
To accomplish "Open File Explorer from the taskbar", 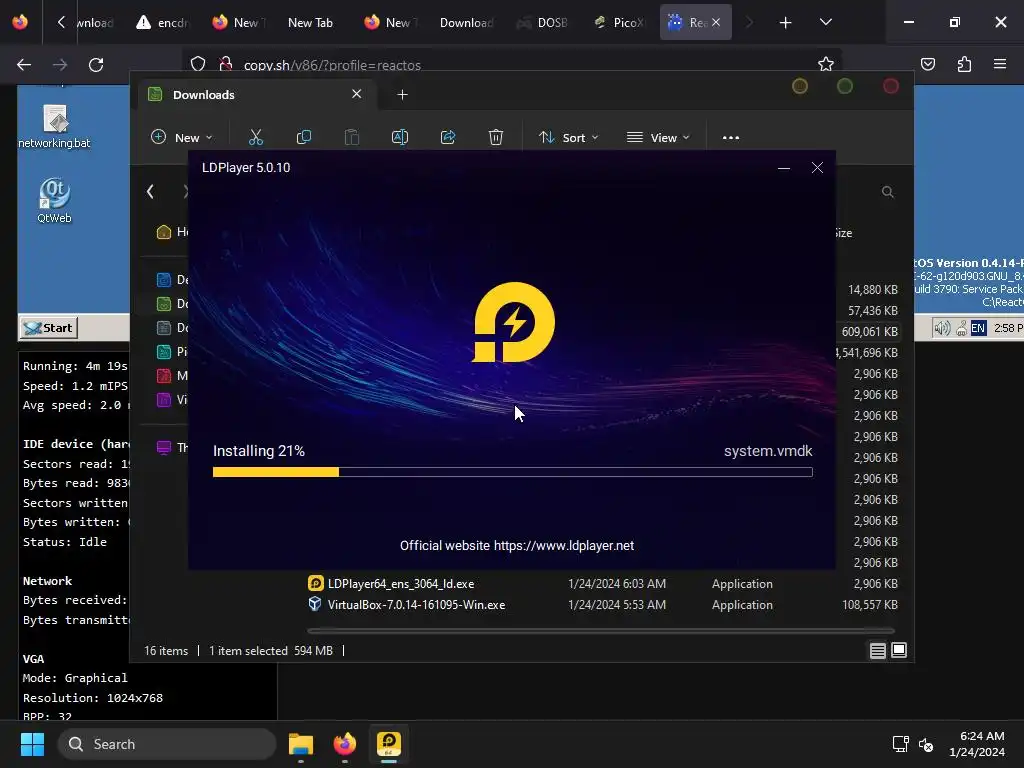I will click(x=301, y=744).
